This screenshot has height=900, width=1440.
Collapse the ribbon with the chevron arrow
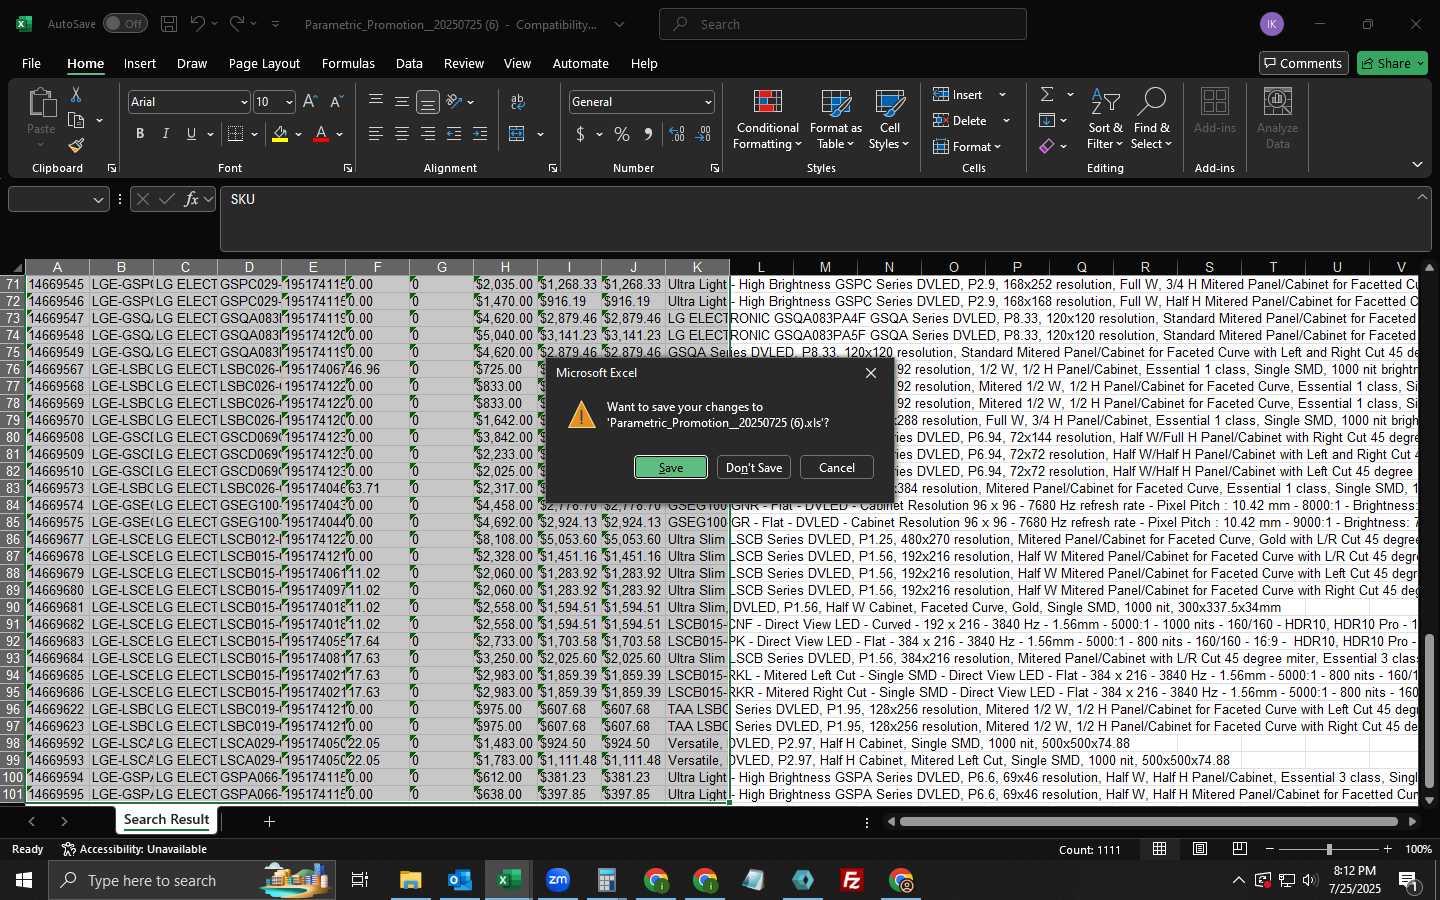tap(1417, 165)
